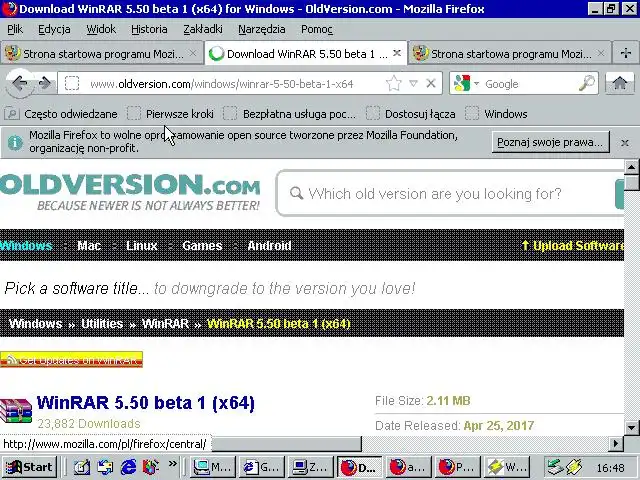This screenshot has width=640, height=480.
Task: Open the Windows Start button
Action: click(x=29, y=467)
